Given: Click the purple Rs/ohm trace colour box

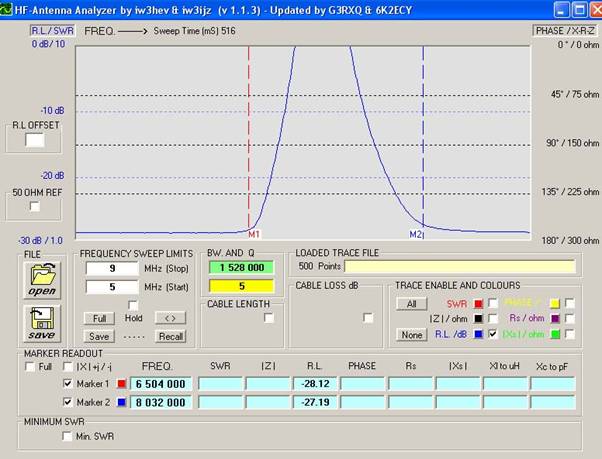Looking at the screenshot, I should pyautogui.click(x=553, y=318).
